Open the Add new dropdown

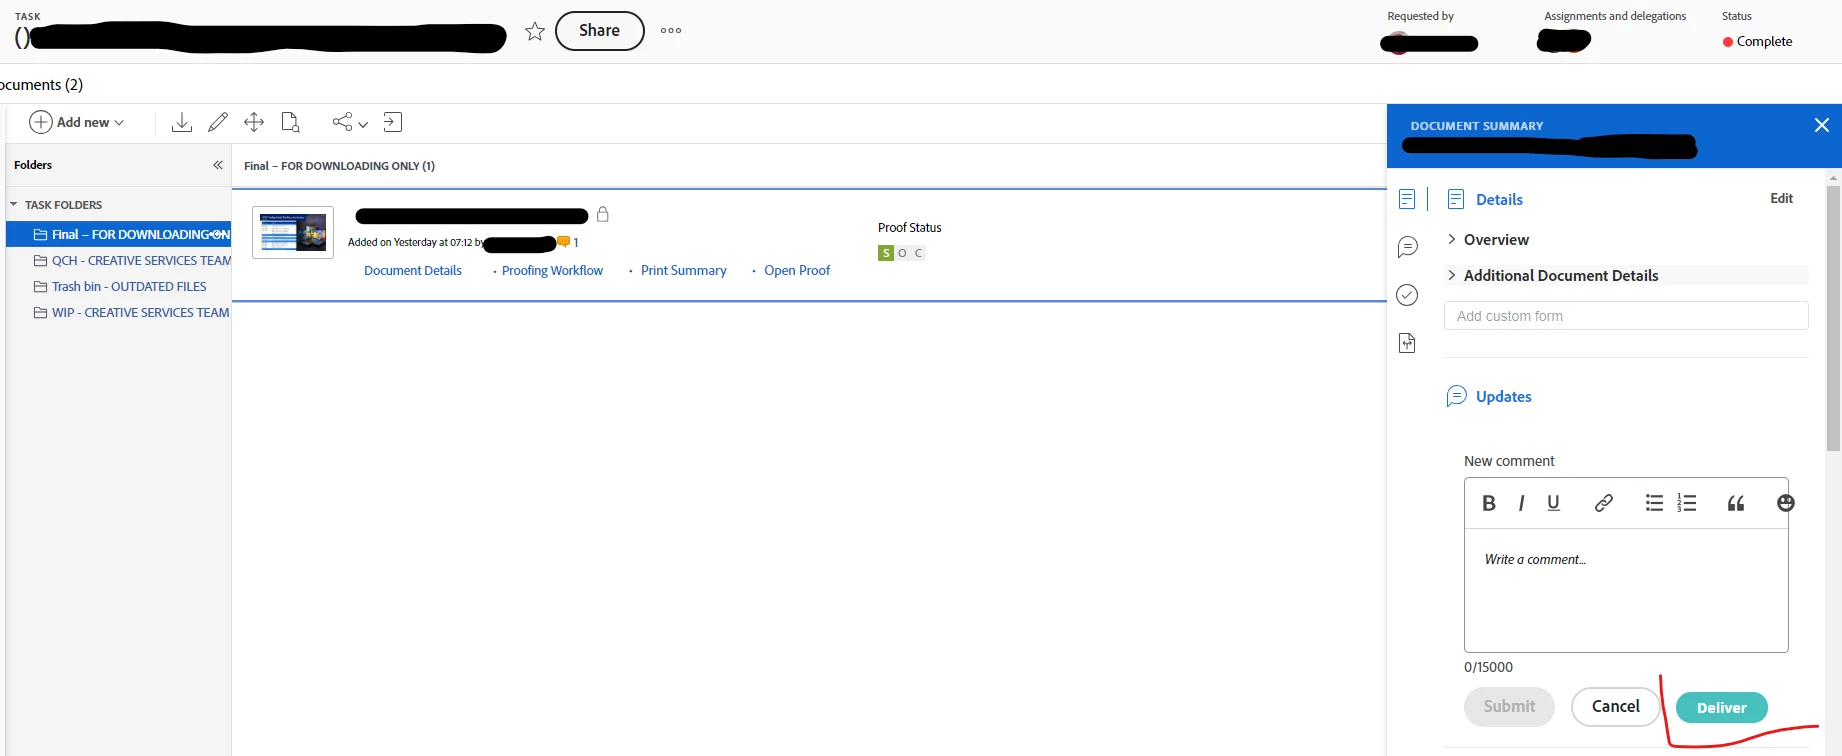tap(77, 122)
